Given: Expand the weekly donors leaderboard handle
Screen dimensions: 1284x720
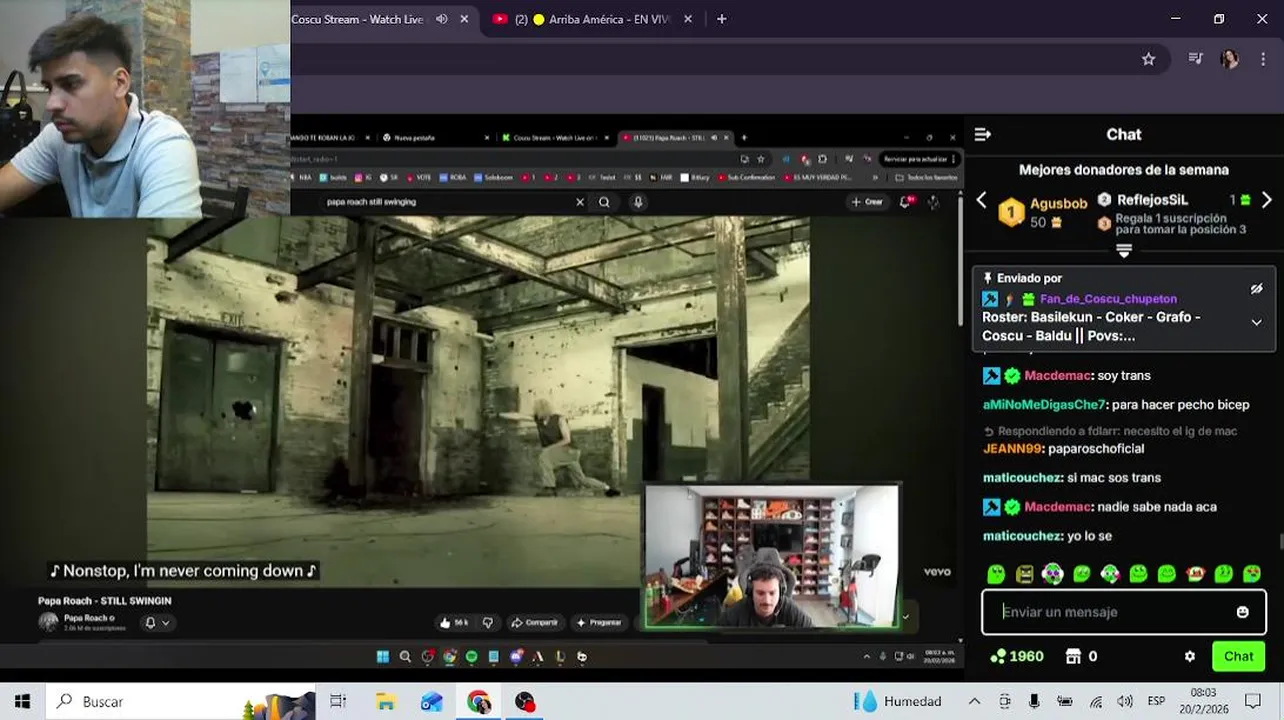Looking at the screenshot, I should click(1124, 250).
